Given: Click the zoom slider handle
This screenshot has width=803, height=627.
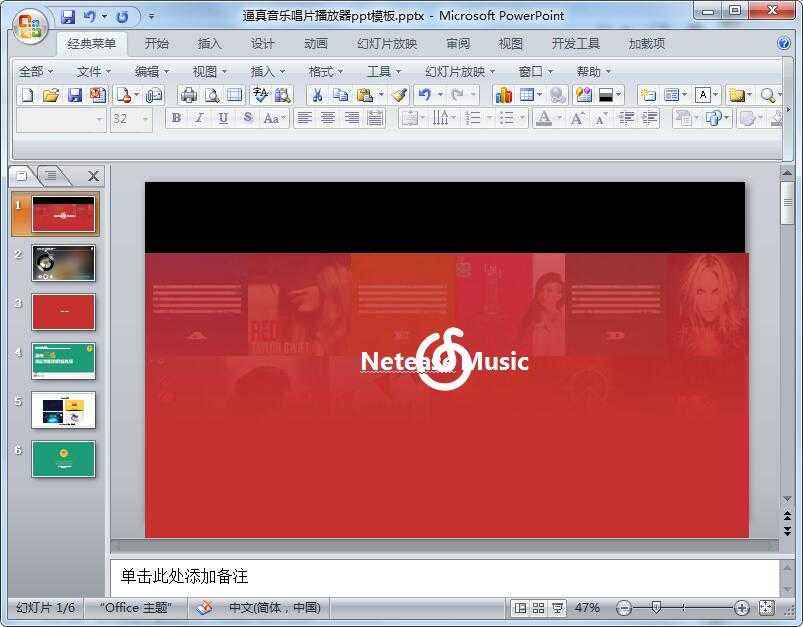Looking at the screenshot, I should click(x=656, y=608).
